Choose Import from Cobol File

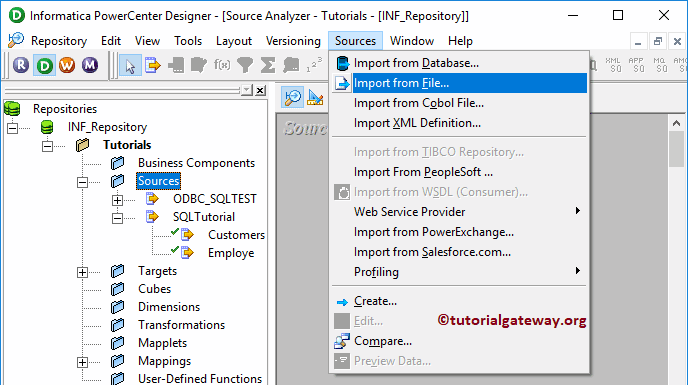point(459,103)
